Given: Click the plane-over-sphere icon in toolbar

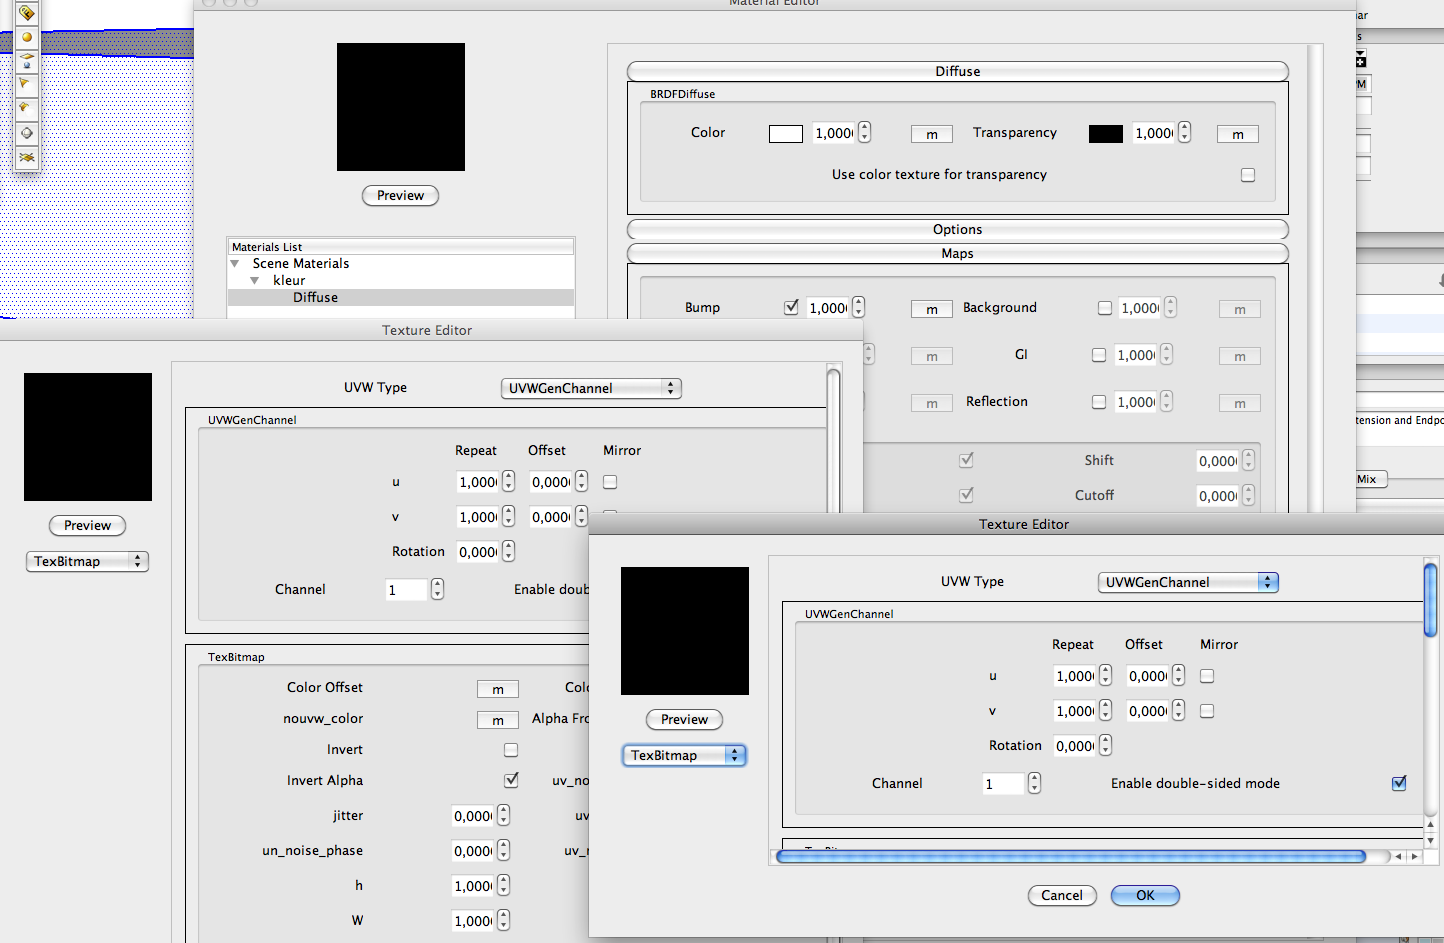Looking at the screenshot, I should pyautogui.click(x=27, y=60).
